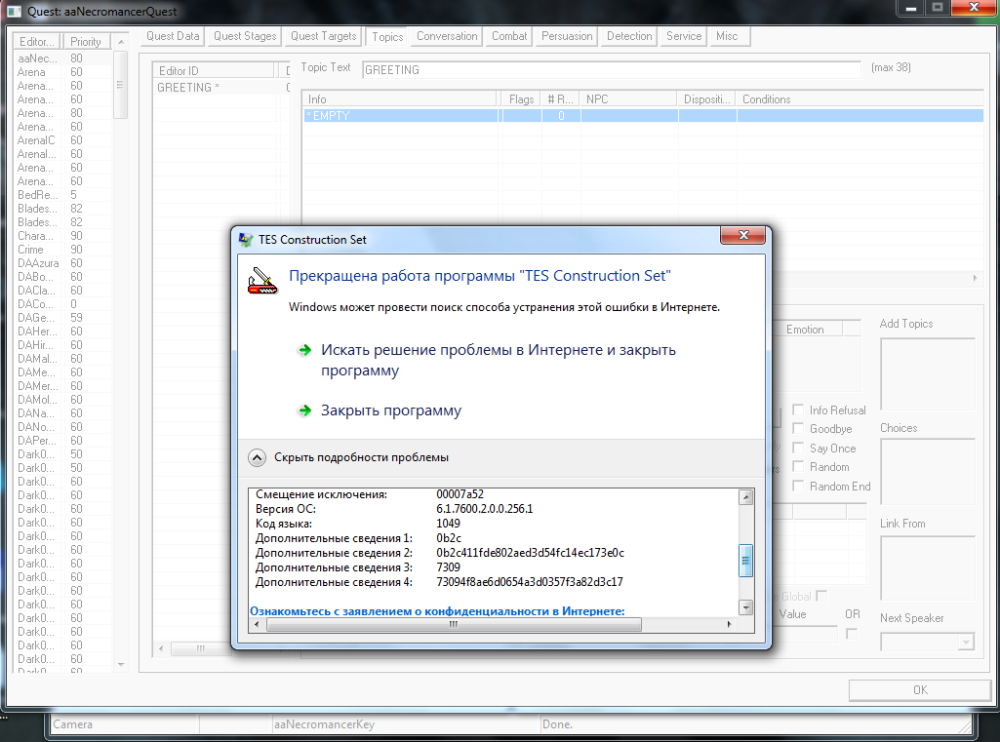The width and height of the screenshot is (1000, 742).
Task: Open the Conversation tab
Action: [x=447, y=36]
